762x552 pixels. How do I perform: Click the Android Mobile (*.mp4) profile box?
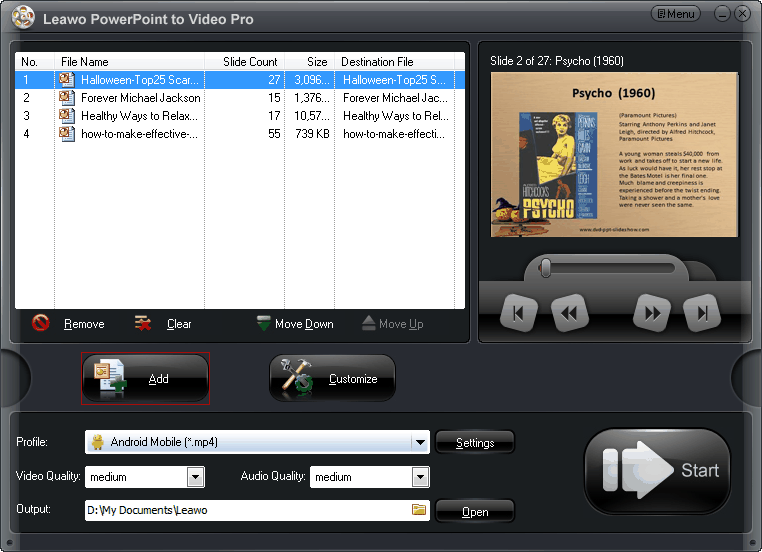coord(257,442)
